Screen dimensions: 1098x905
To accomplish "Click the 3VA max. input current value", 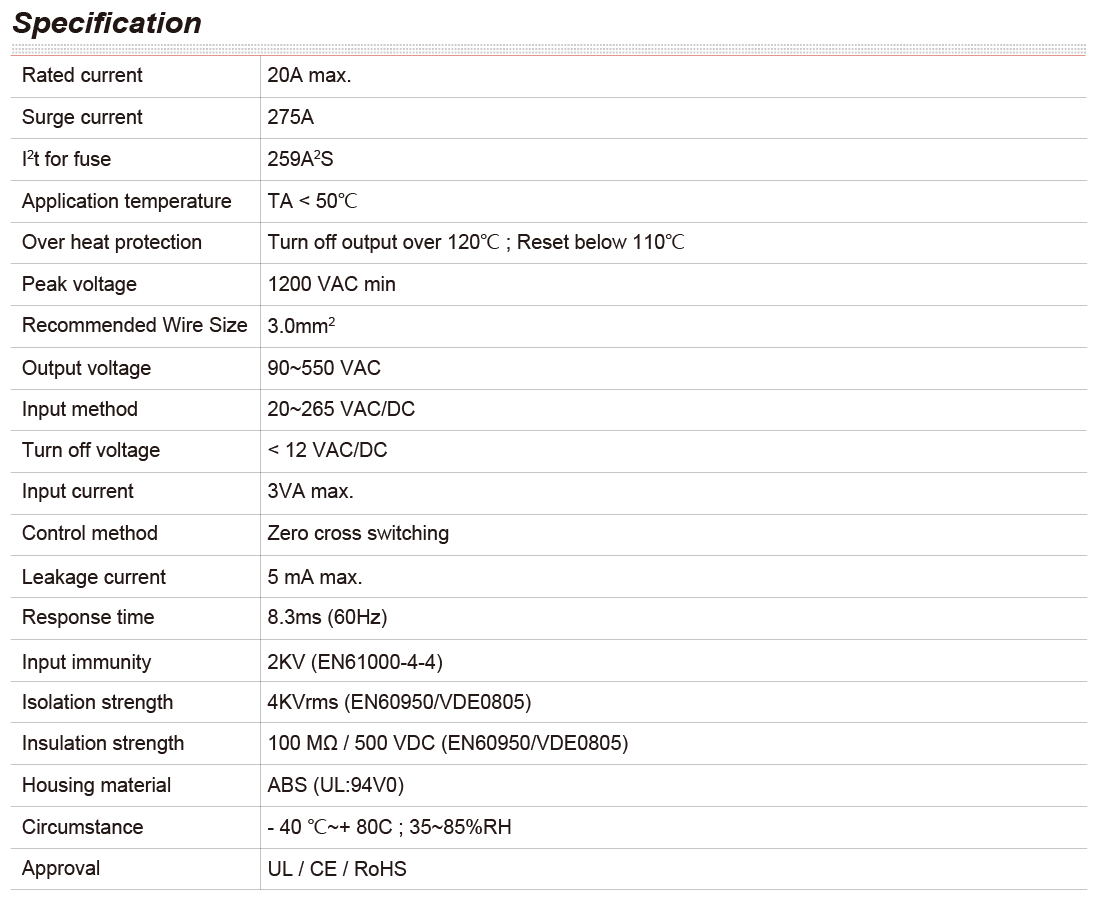I will [310, 491].
